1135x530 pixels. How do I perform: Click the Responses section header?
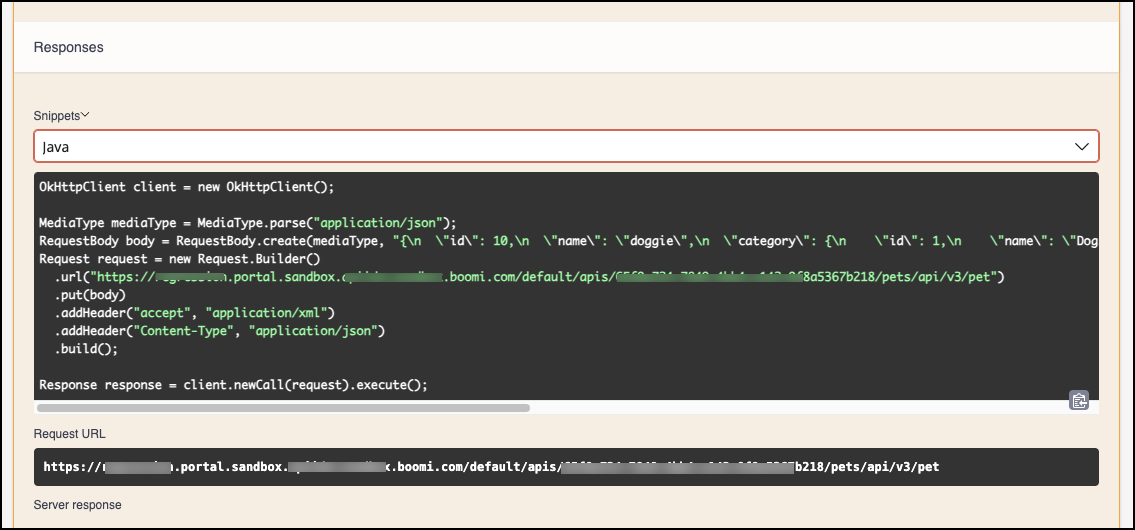69,47
